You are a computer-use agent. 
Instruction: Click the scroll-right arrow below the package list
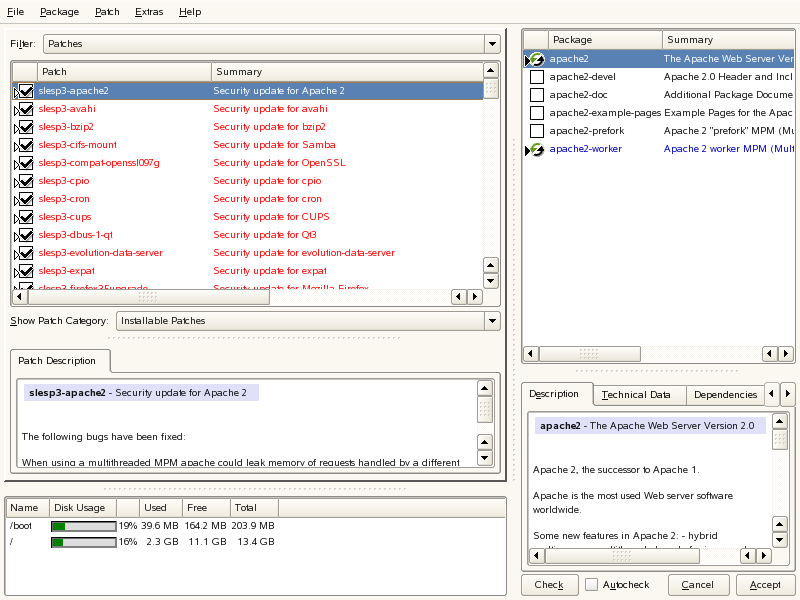[788, 354]
